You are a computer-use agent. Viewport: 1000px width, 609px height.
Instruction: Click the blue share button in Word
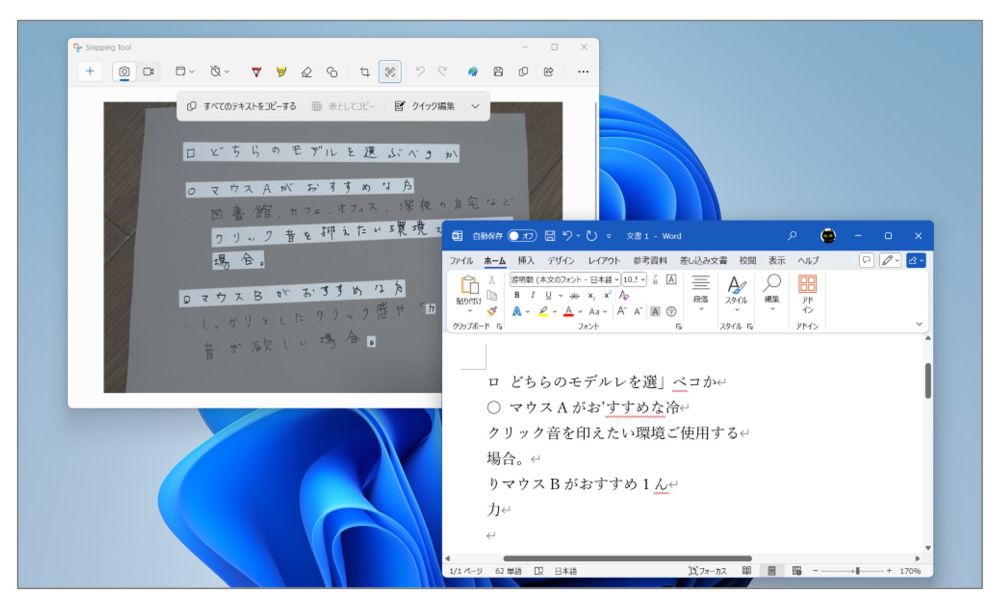(916, 260)
